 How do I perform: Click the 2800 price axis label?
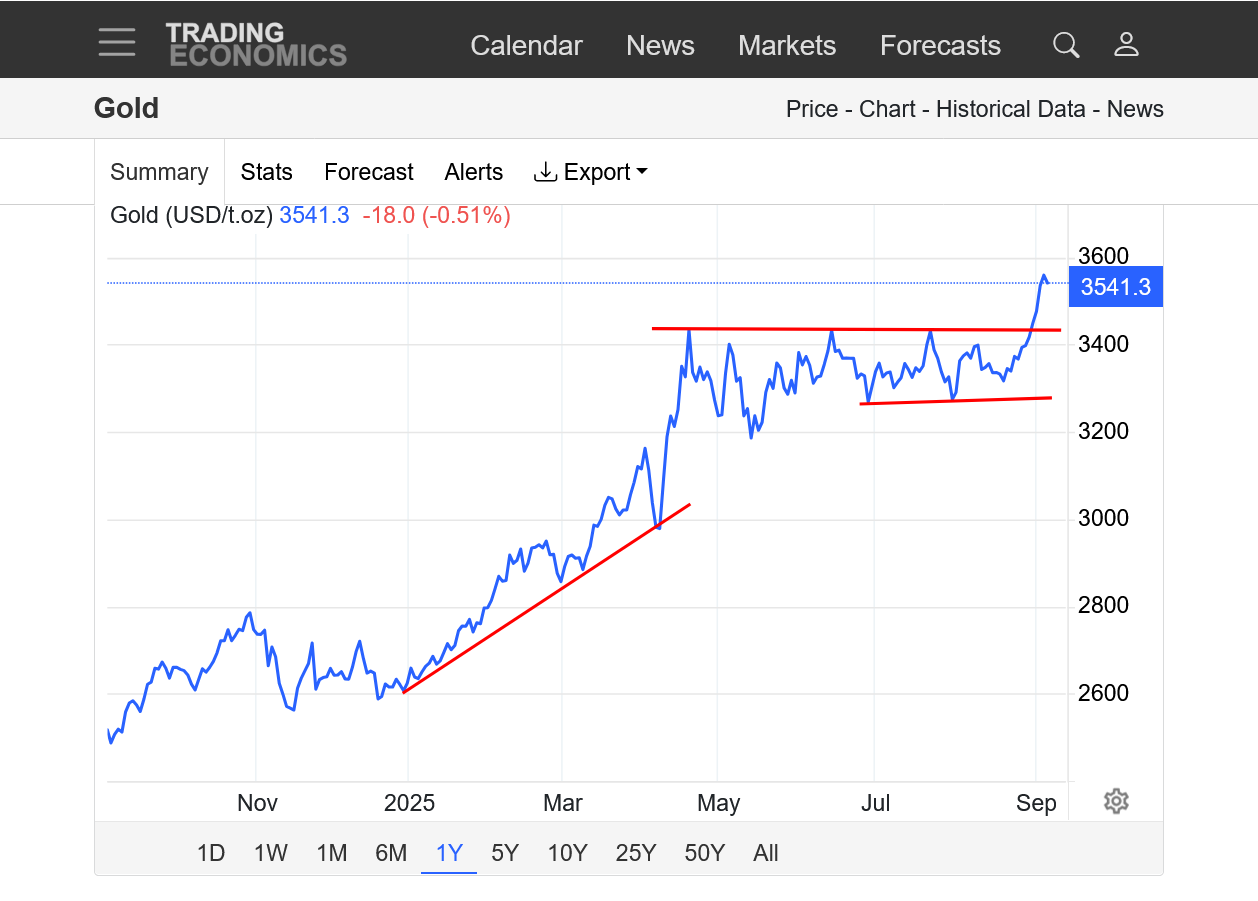tap(1104, 606)
